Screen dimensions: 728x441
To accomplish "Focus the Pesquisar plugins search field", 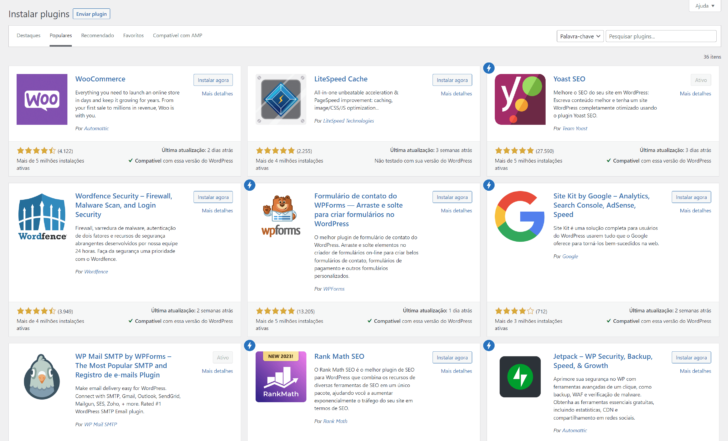I will coord(661,36).
